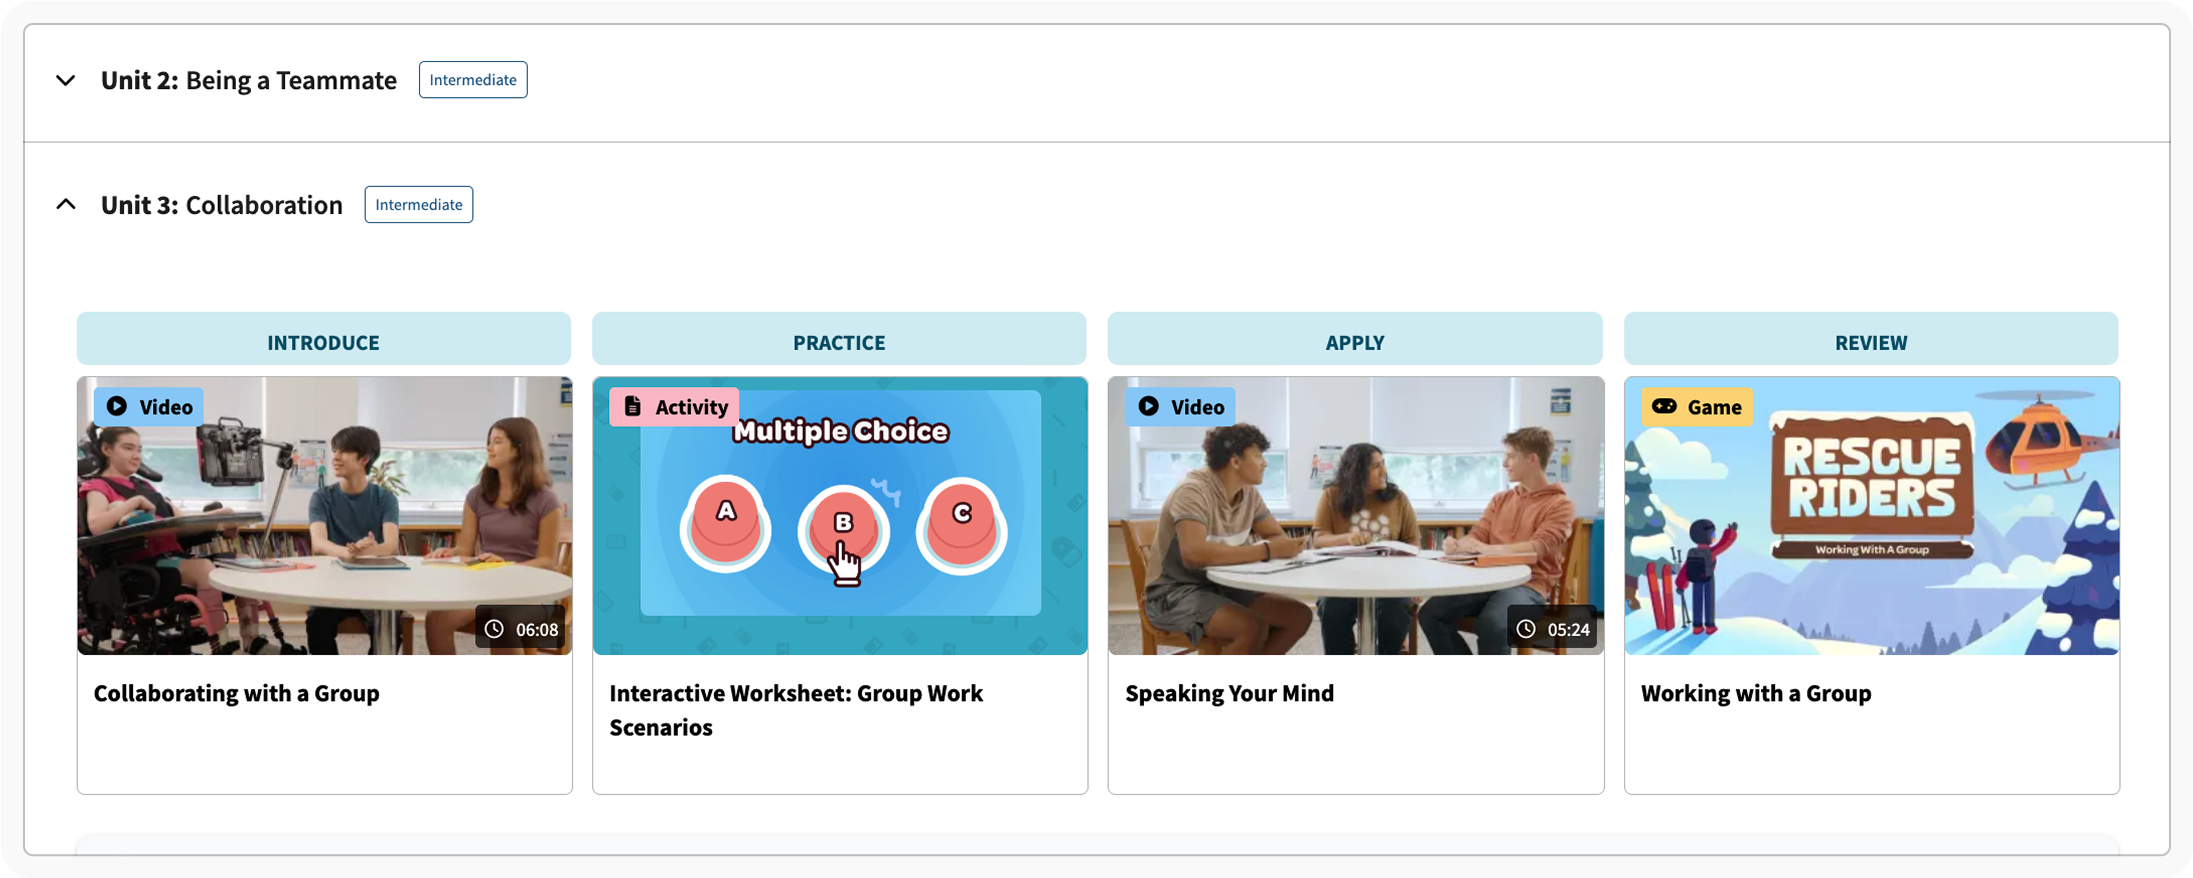Select the INTRODUCE column header
The height and width of the screenshot is (878, 2193).
pos(323,342)
